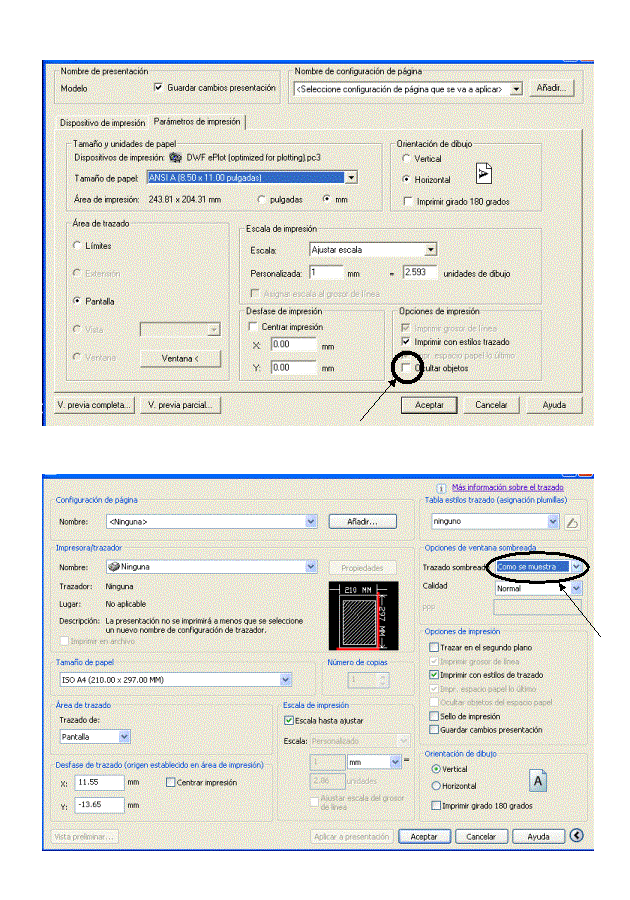Select Vertical orientation in the upper dialog
Image resolution: width=630 pixels, height=900 pixels.
tap(406, 158)
